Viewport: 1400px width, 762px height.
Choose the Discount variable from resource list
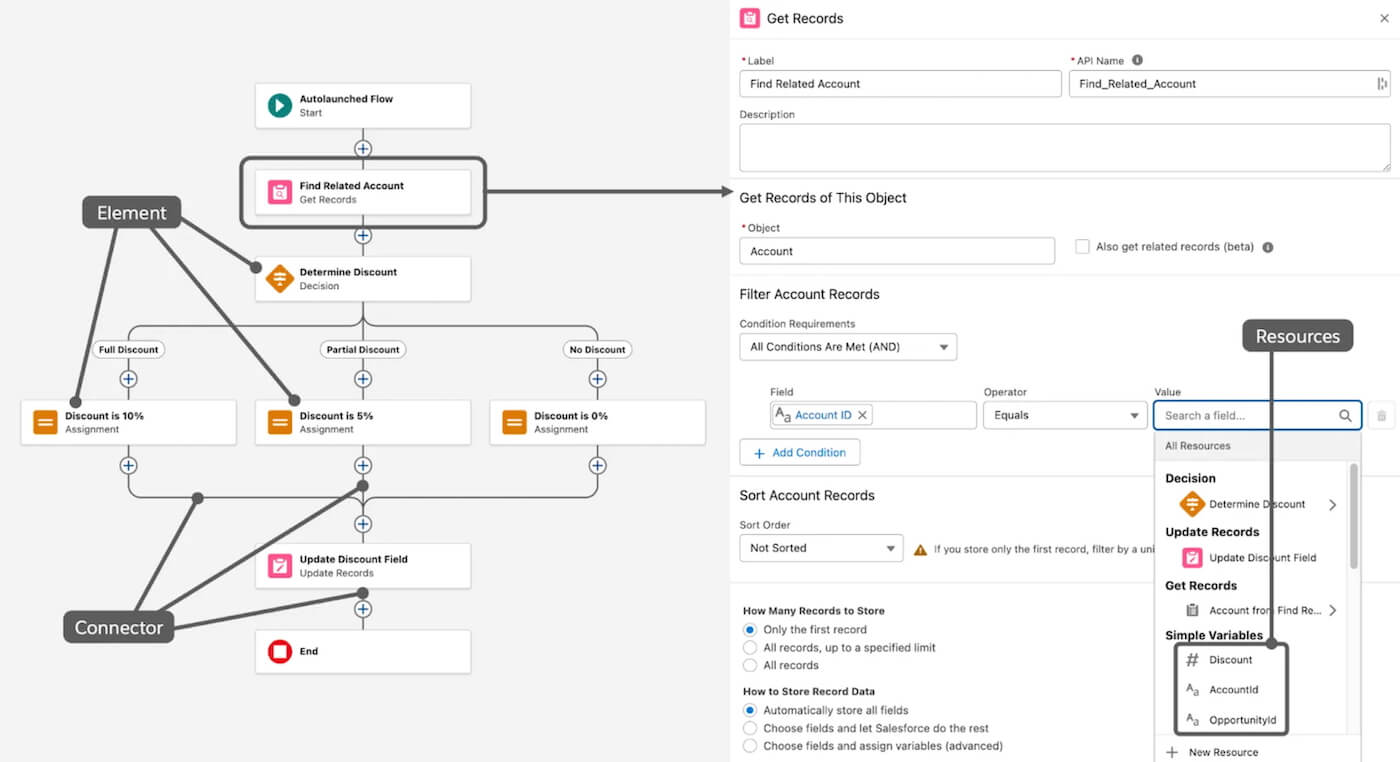tap(1230, 660)
